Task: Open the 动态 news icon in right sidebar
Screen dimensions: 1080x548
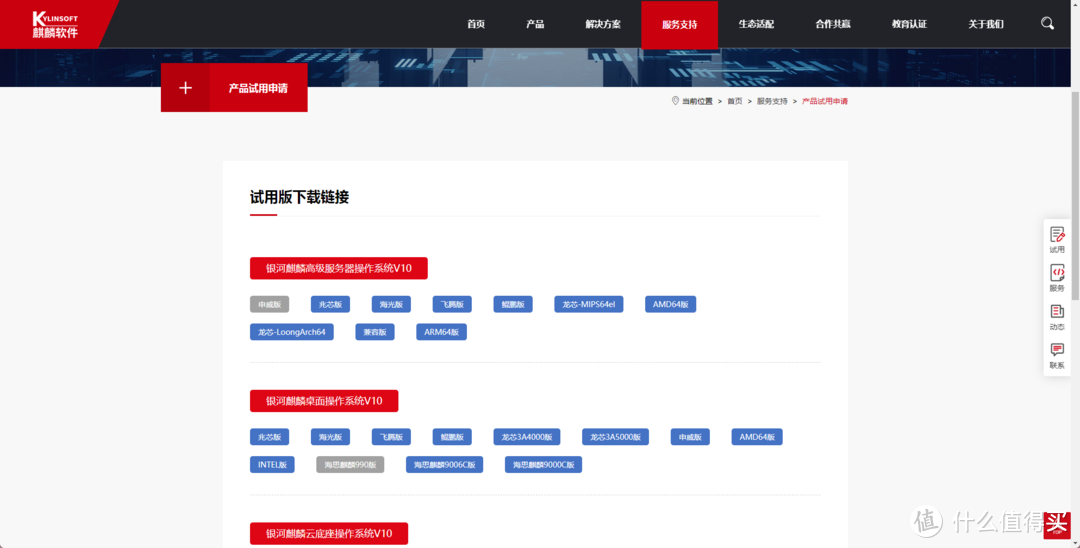Action: (1057, 316)
